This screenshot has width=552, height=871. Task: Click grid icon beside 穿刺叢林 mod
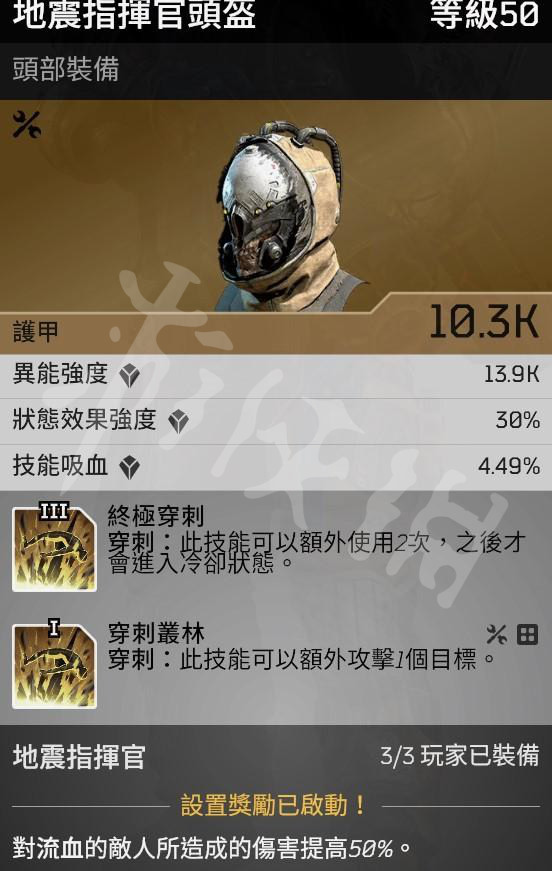(x=527, y=634)
